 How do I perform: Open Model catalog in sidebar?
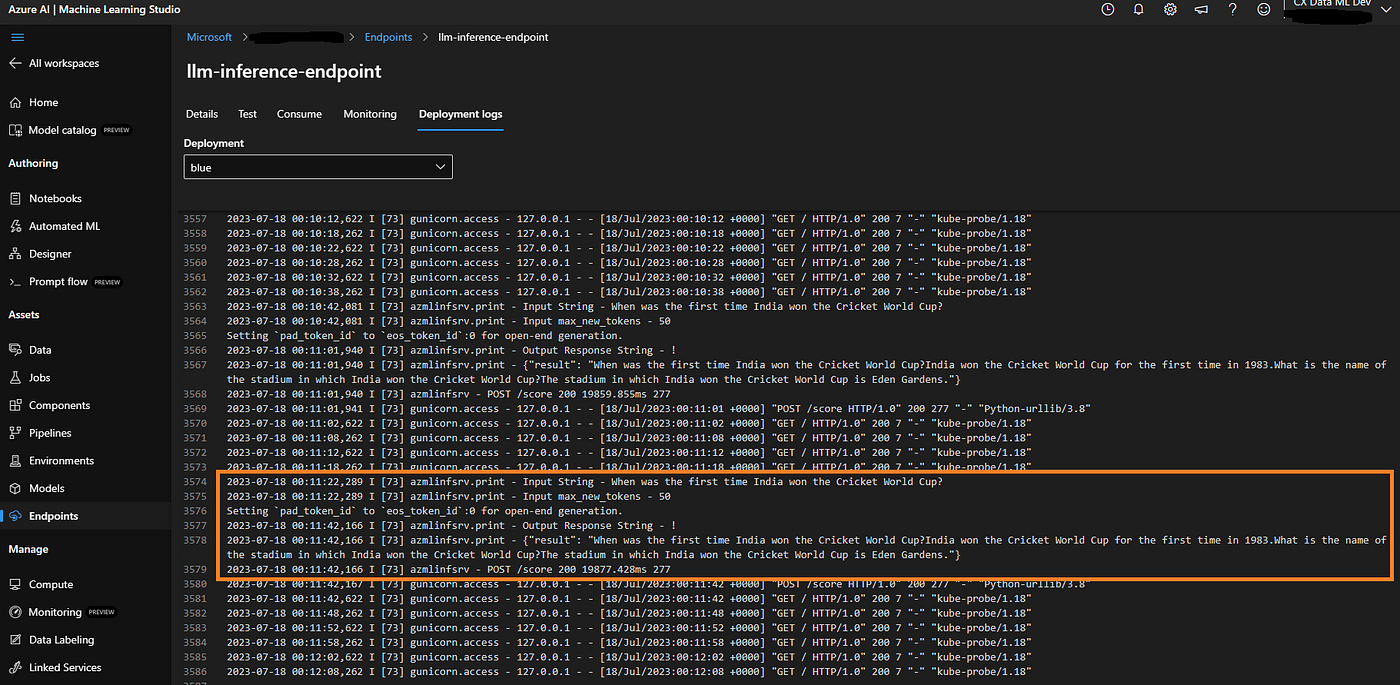coord(62,130)
